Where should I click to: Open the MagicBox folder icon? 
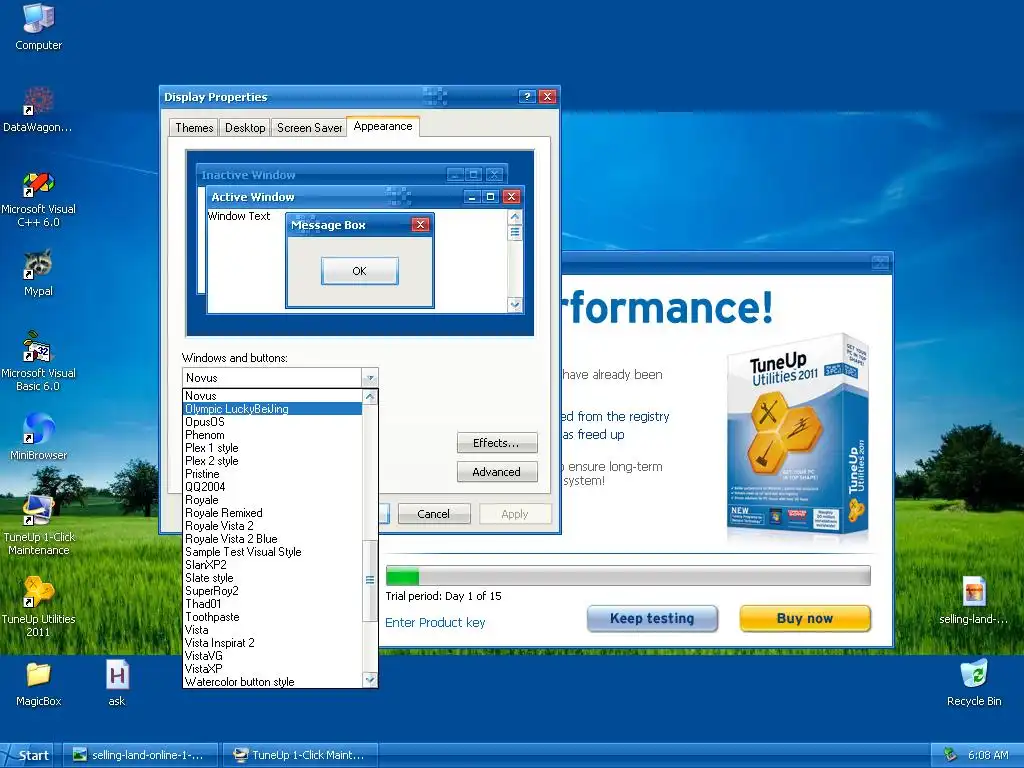(38, 684)
